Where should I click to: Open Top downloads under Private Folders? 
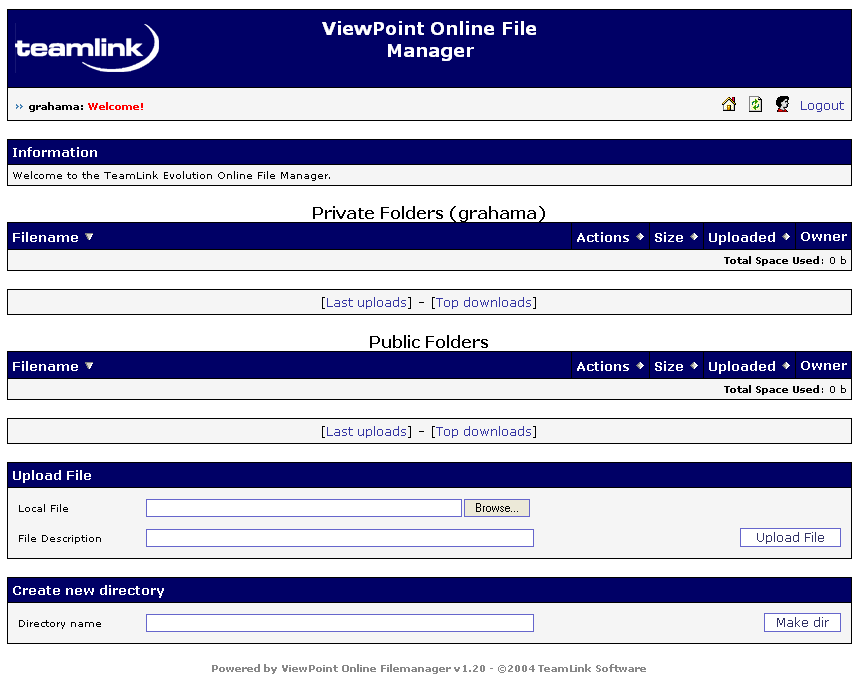[x=484, y=303]
